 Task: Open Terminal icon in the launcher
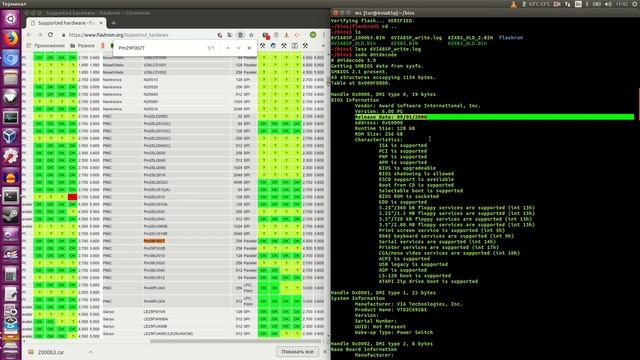point(10,196)
